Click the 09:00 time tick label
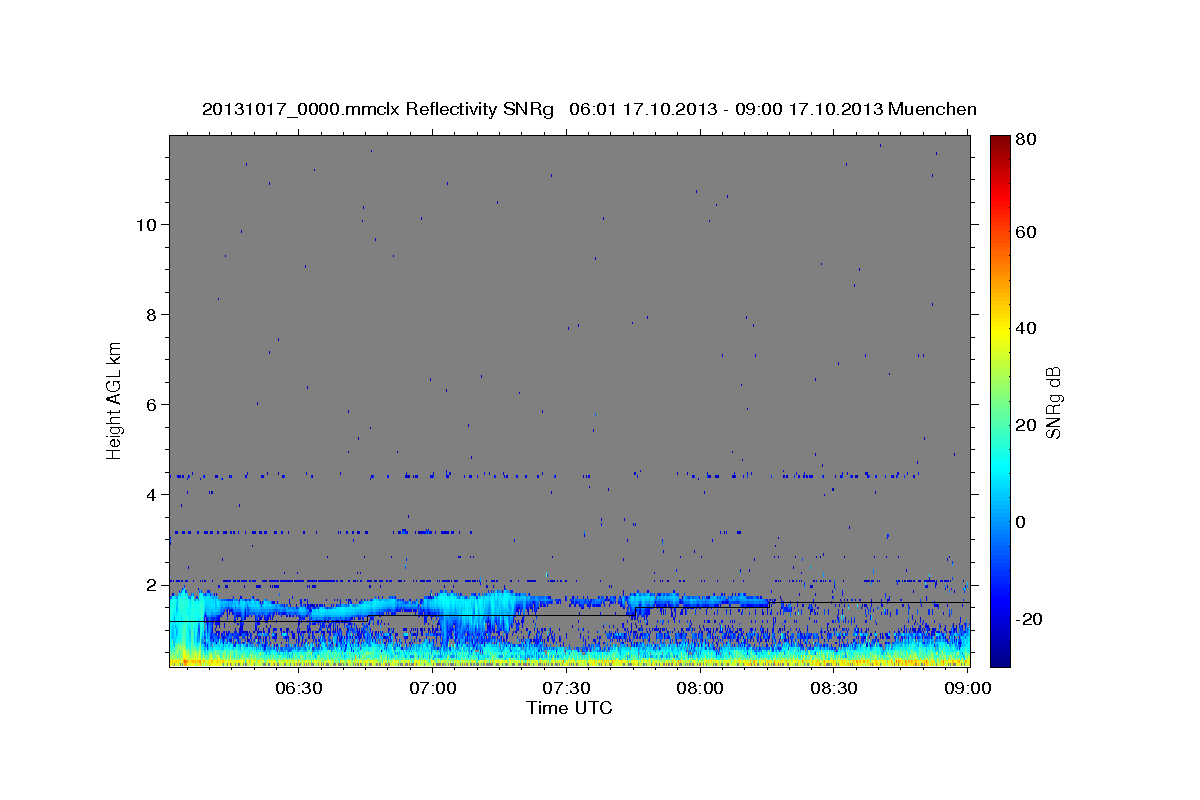The width and height of the screenshot is (1200, 800). pos(969,689)
